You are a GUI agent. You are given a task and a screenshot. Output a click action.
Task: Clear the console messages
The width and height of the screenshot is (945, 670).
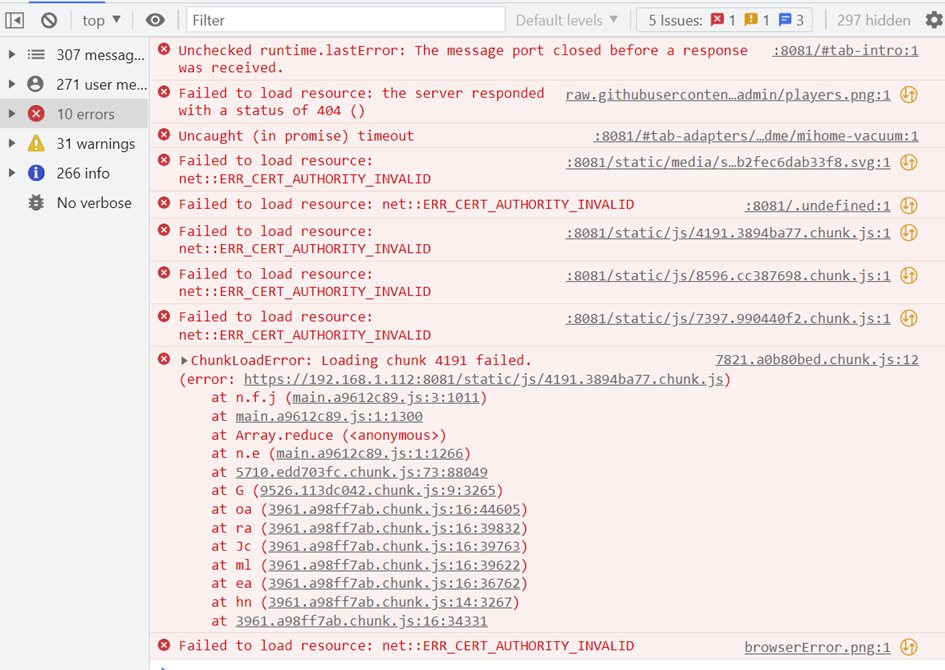50,19
